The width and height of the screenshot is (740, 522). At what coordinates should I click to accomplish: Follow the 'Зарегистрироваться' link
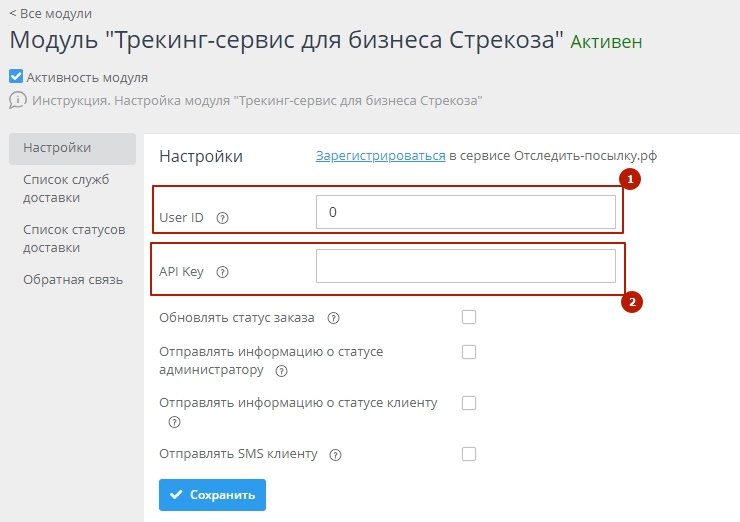[380, 156]
